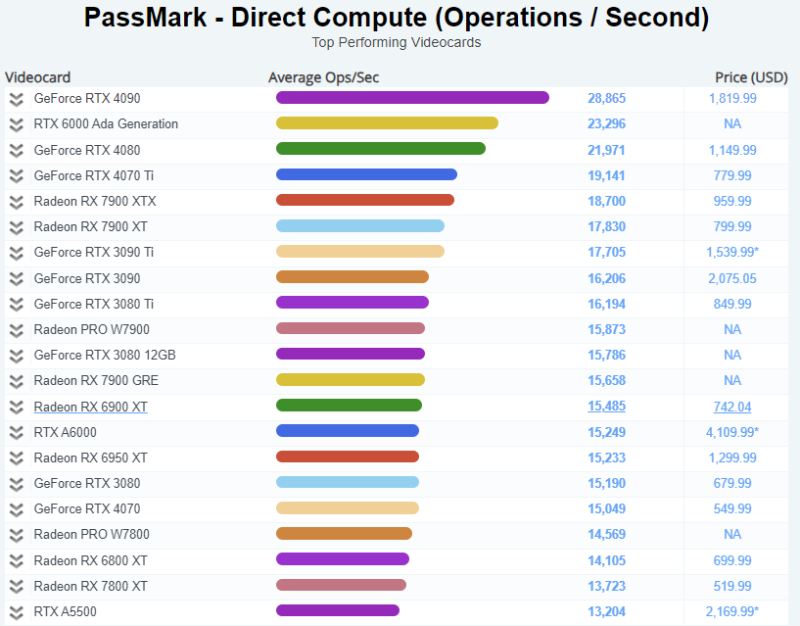The image size is (800, 626).
Task: Open the 549.99 price for RTX 4070
Action: coord(733,509)
